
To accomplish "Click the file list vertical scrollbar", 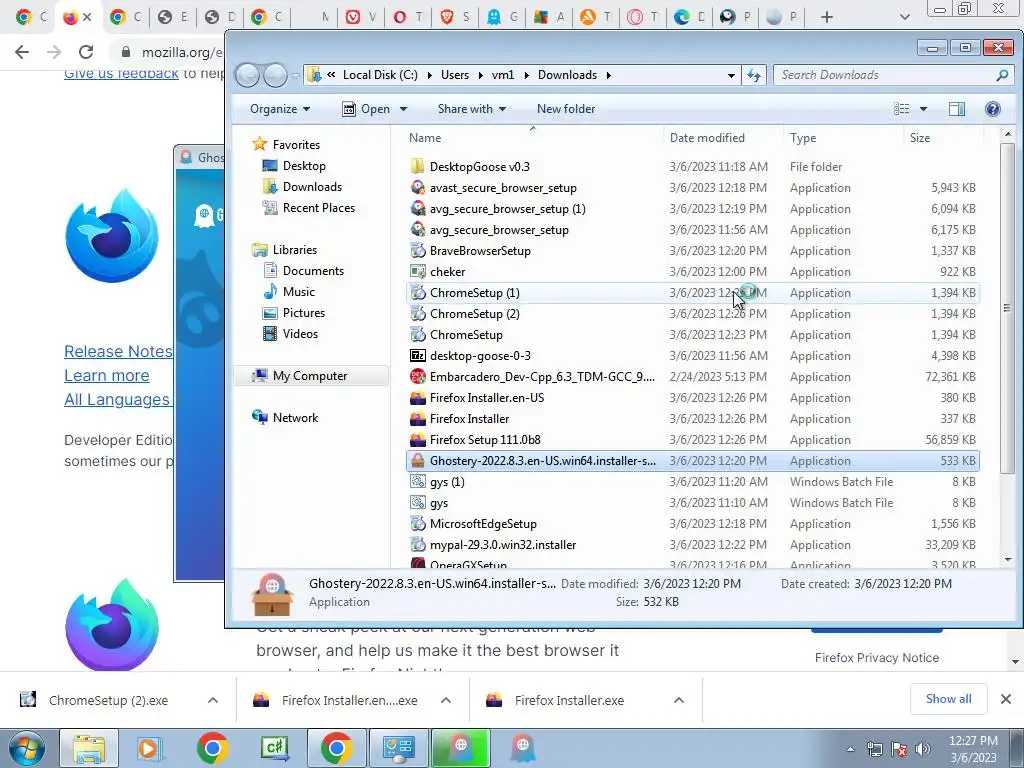I will 1007,308.
